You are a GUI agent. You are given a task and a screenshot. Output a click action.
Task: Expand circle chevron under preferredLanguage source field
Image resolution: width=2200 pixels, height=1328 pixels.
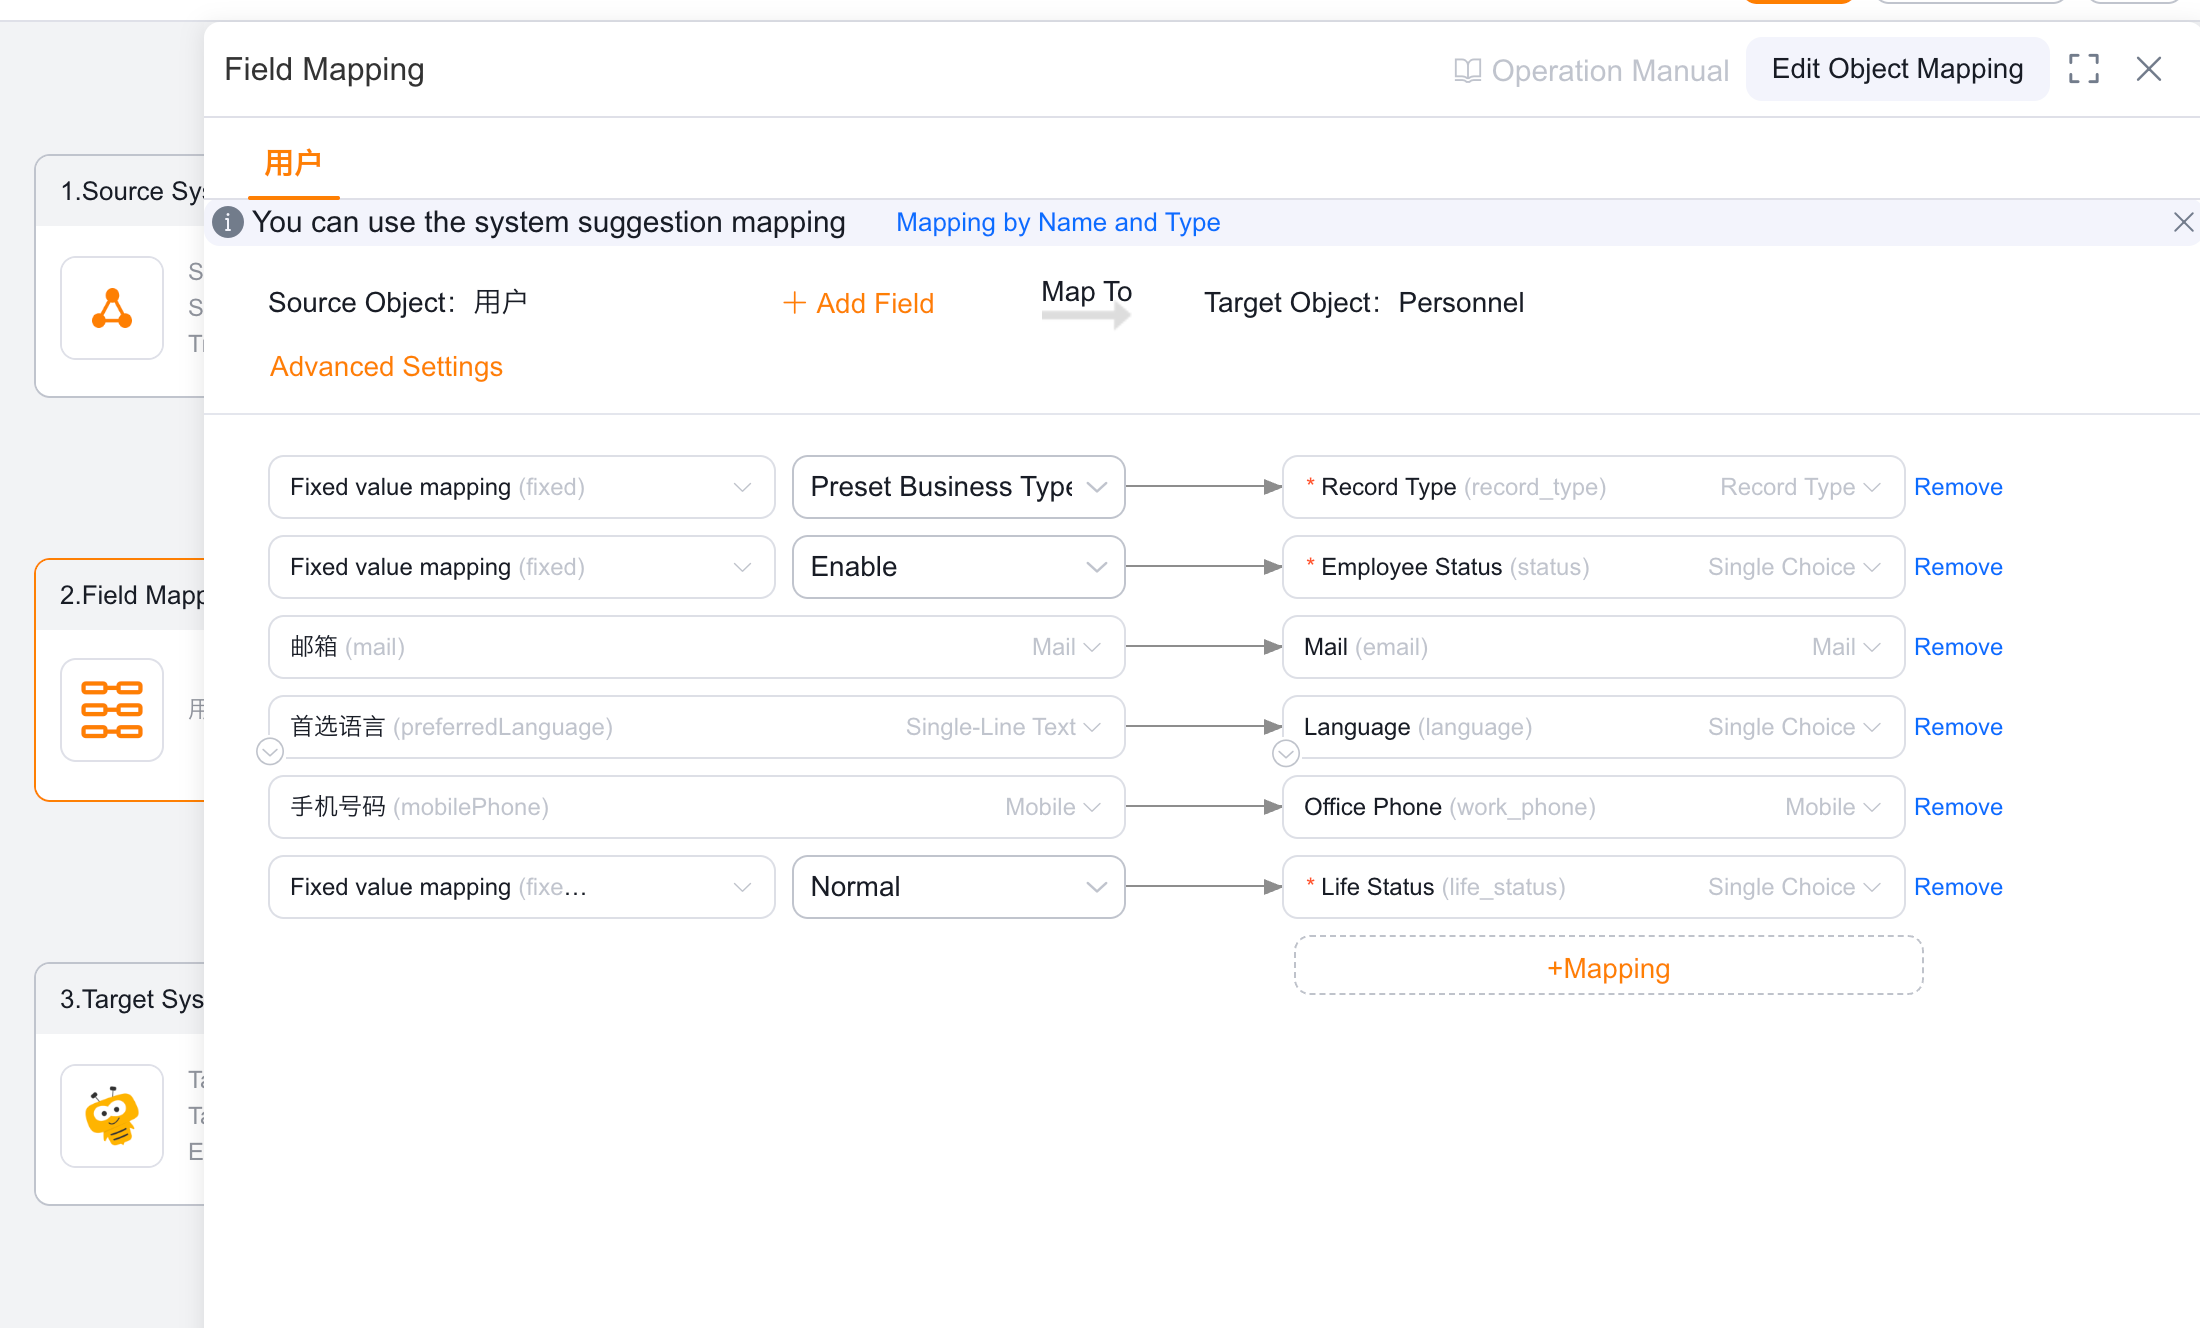tap(270, 751)
